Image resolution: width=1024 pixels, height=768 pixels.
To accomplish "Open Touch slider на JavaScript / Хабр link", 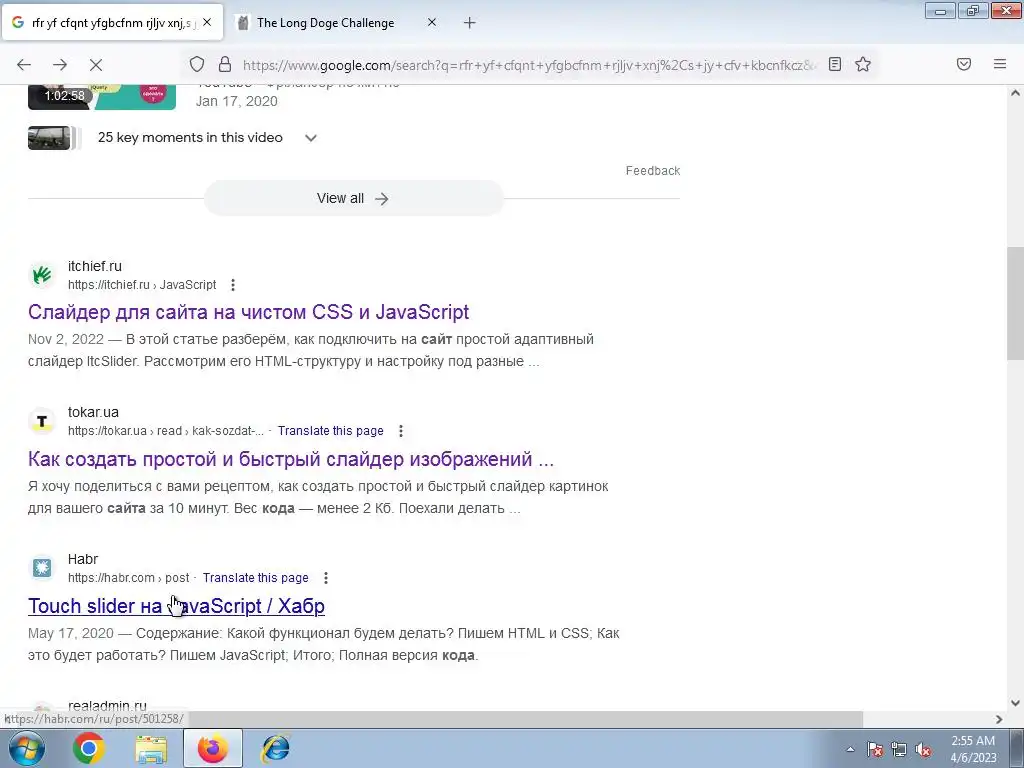I will (176, 606).
